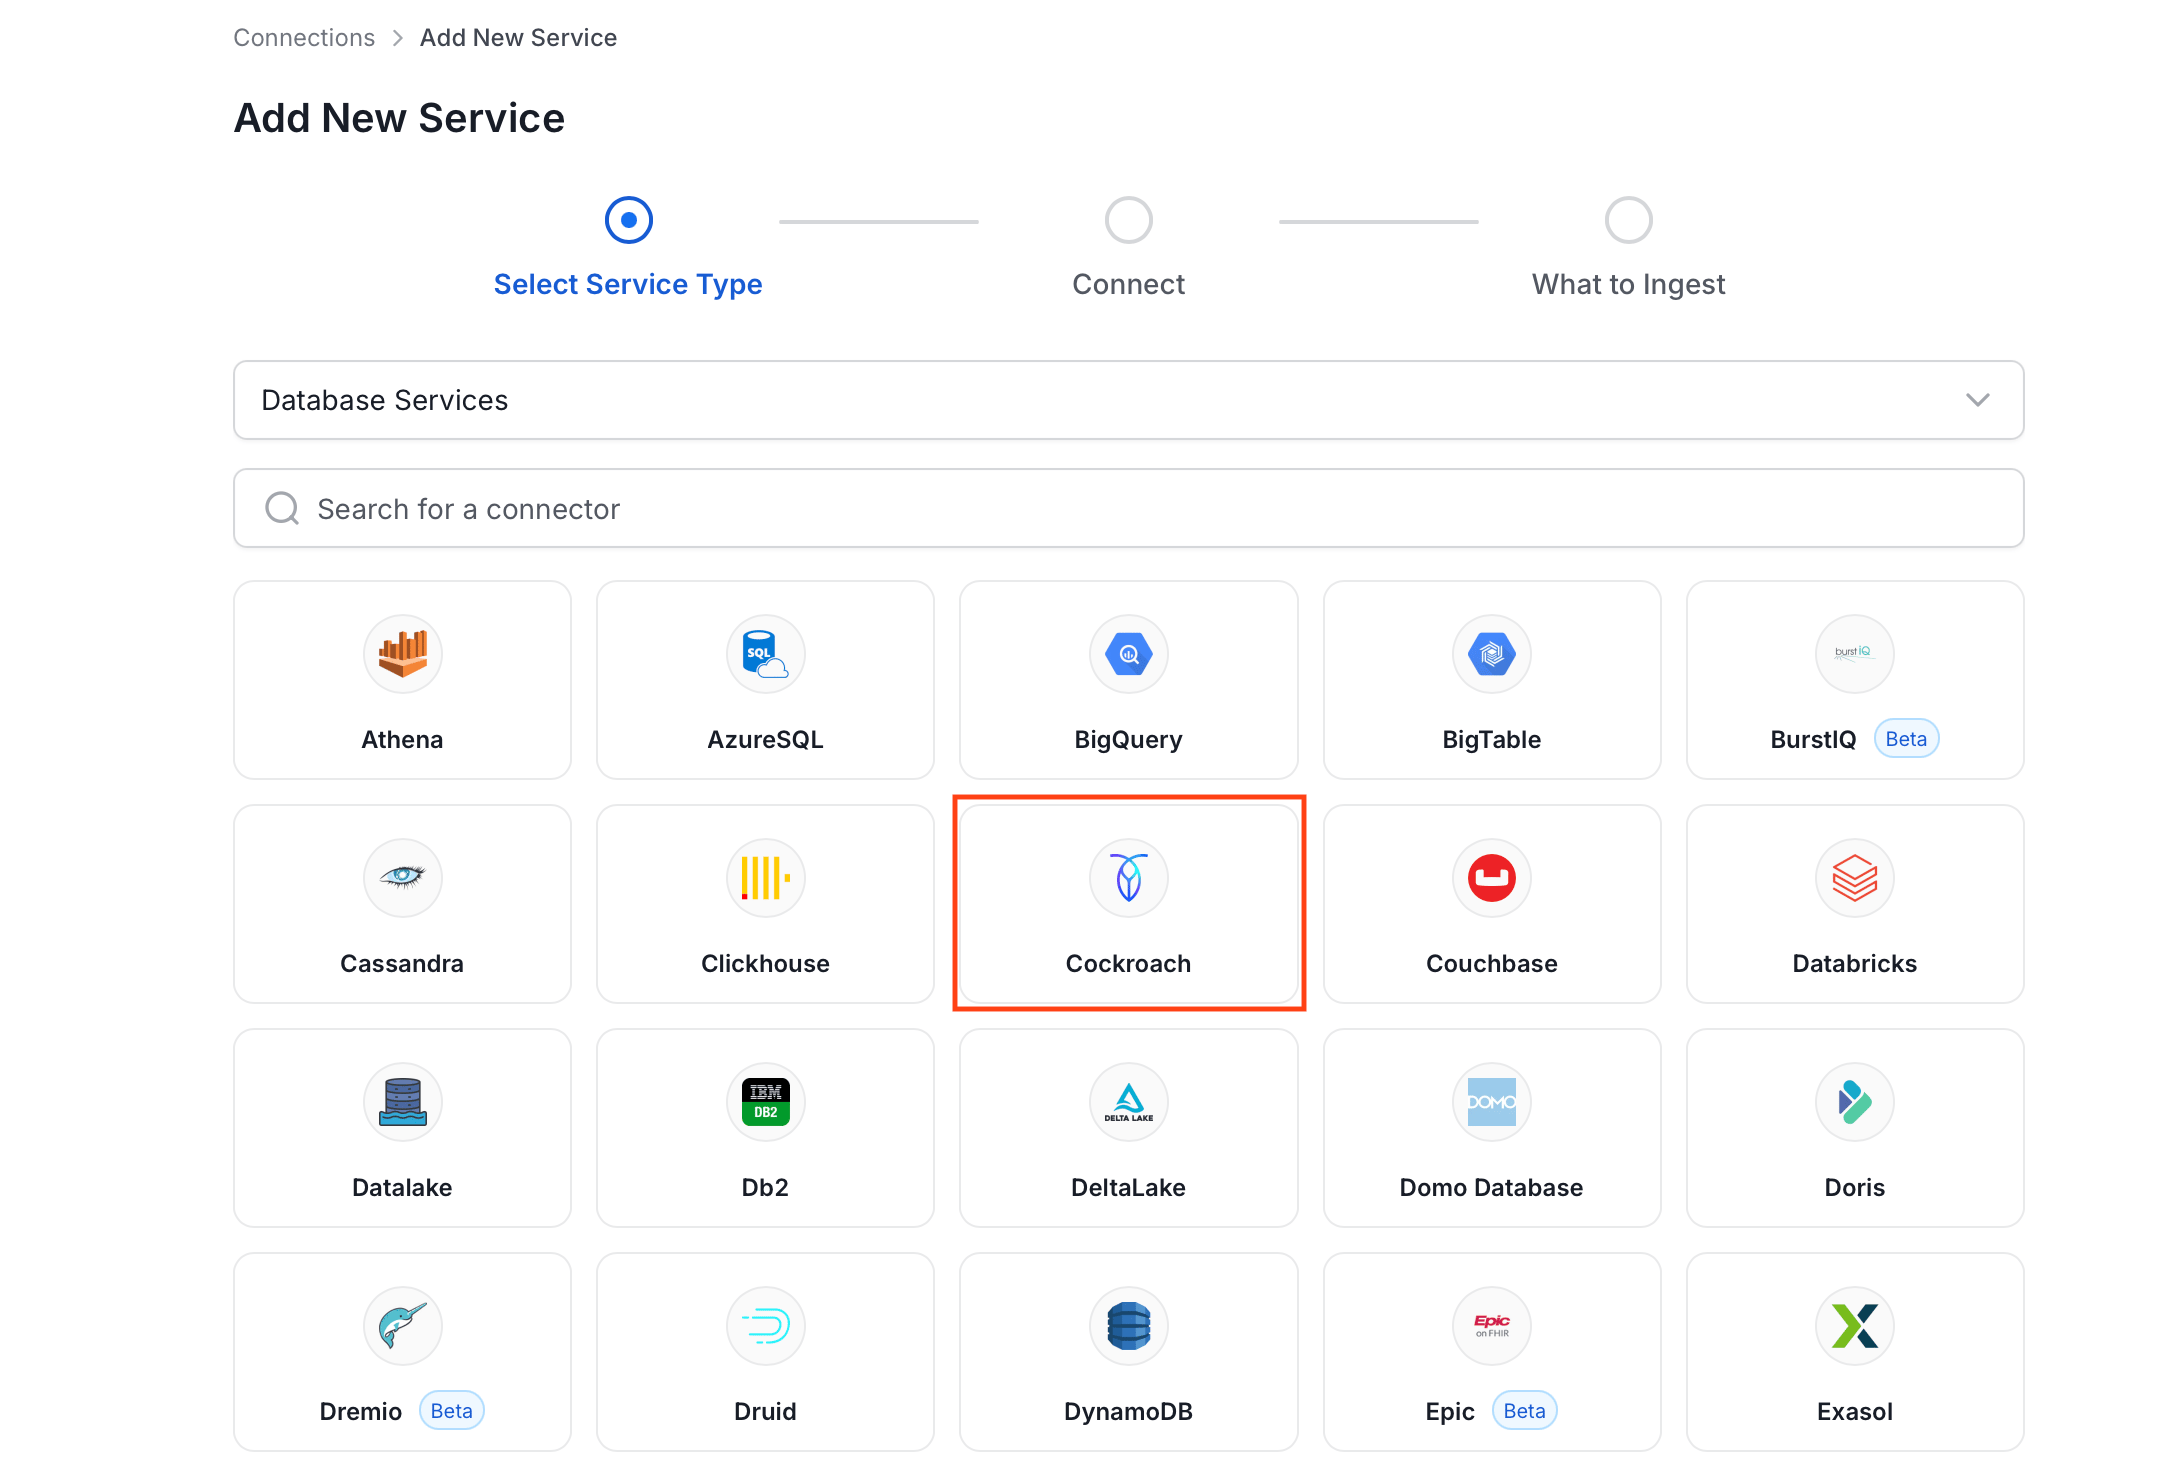The width and height of the screenshot is (2164, 1472).
Task: Click the BigQuery card label
Action: 1128,739
